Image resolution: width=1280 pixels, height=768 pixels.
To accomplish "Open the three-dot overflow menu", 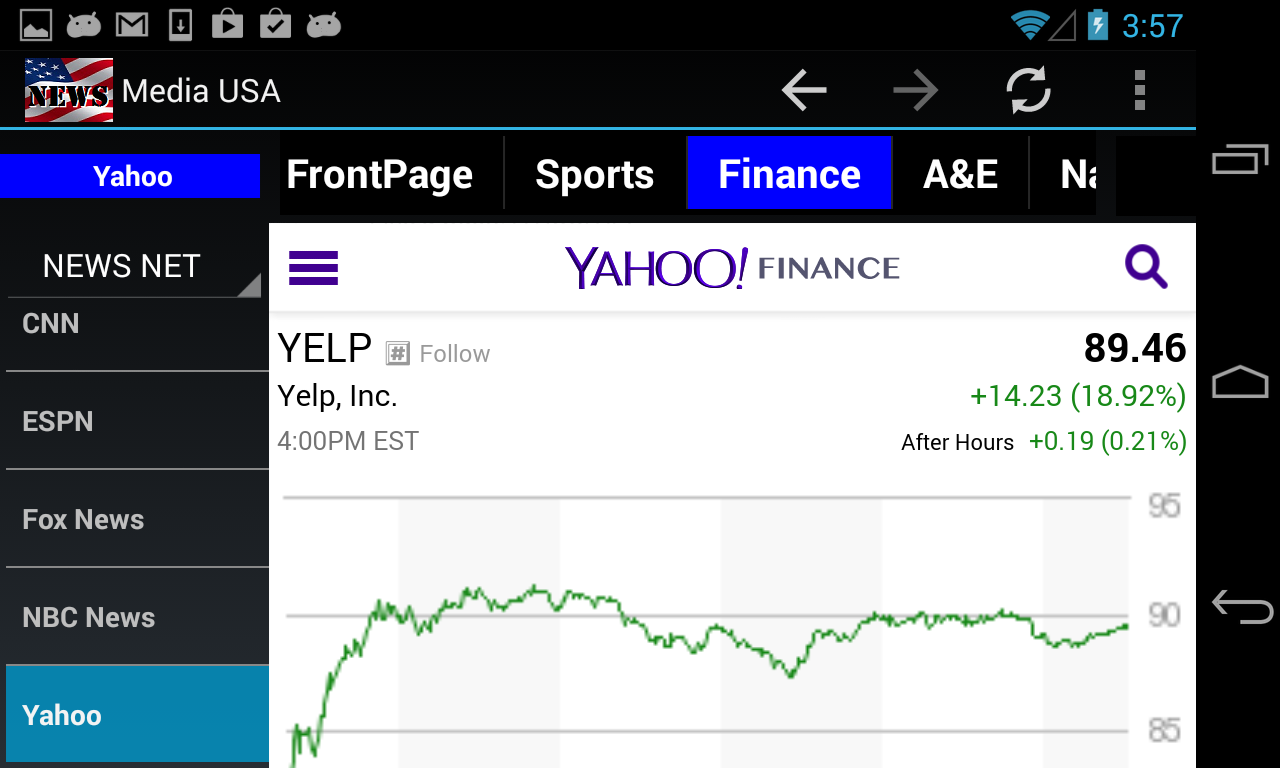I will 1139,91.
